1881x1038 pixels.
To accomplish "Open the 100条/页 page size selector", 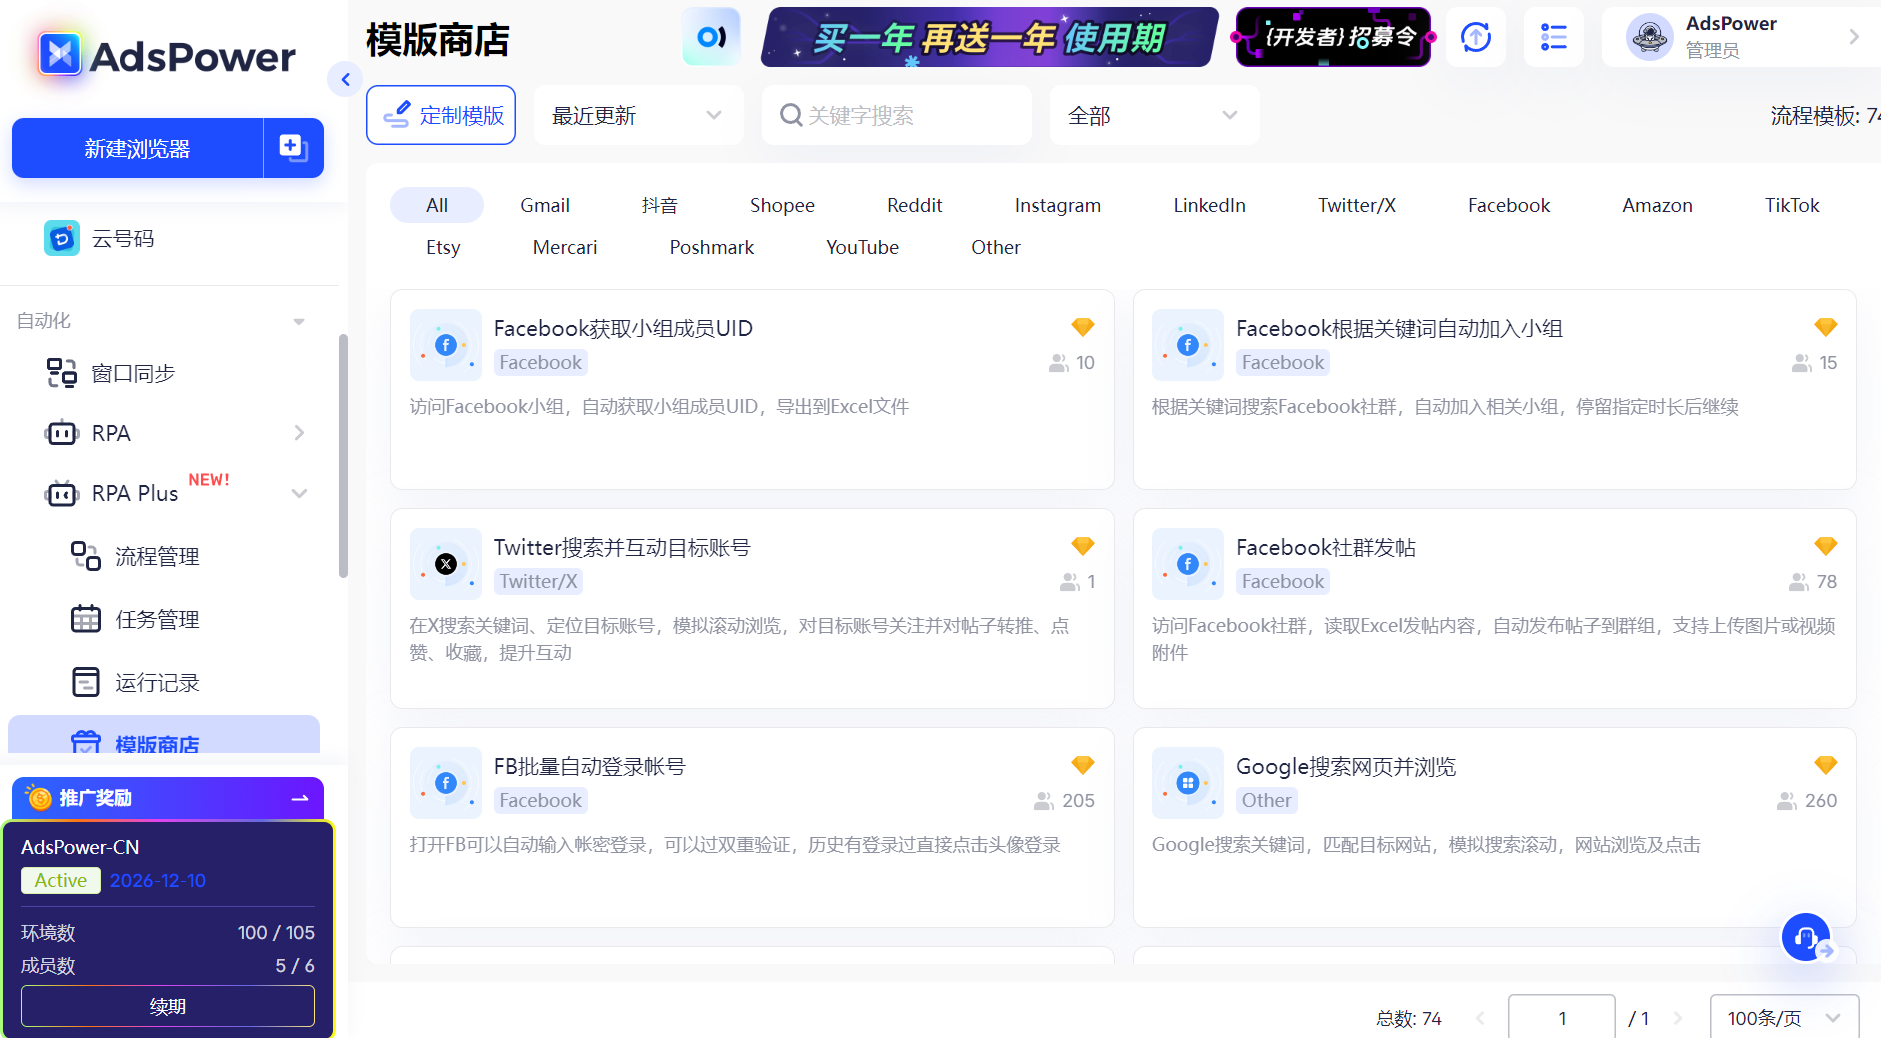I will coord(1785,1017).
